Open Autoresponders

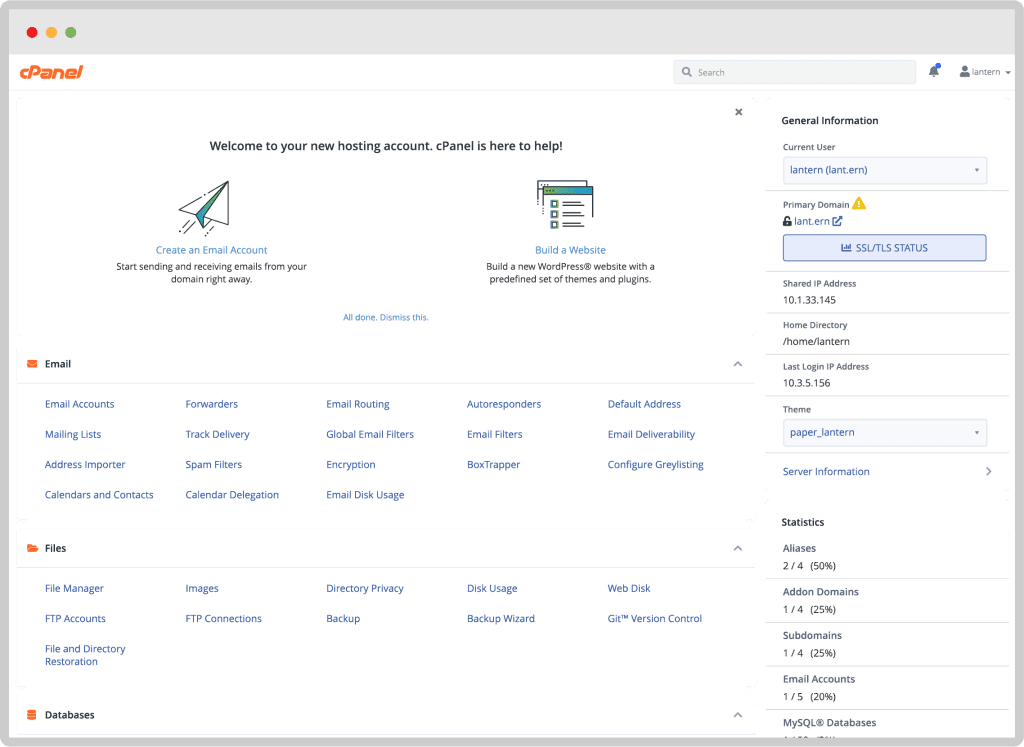click(x=504, y=404)
